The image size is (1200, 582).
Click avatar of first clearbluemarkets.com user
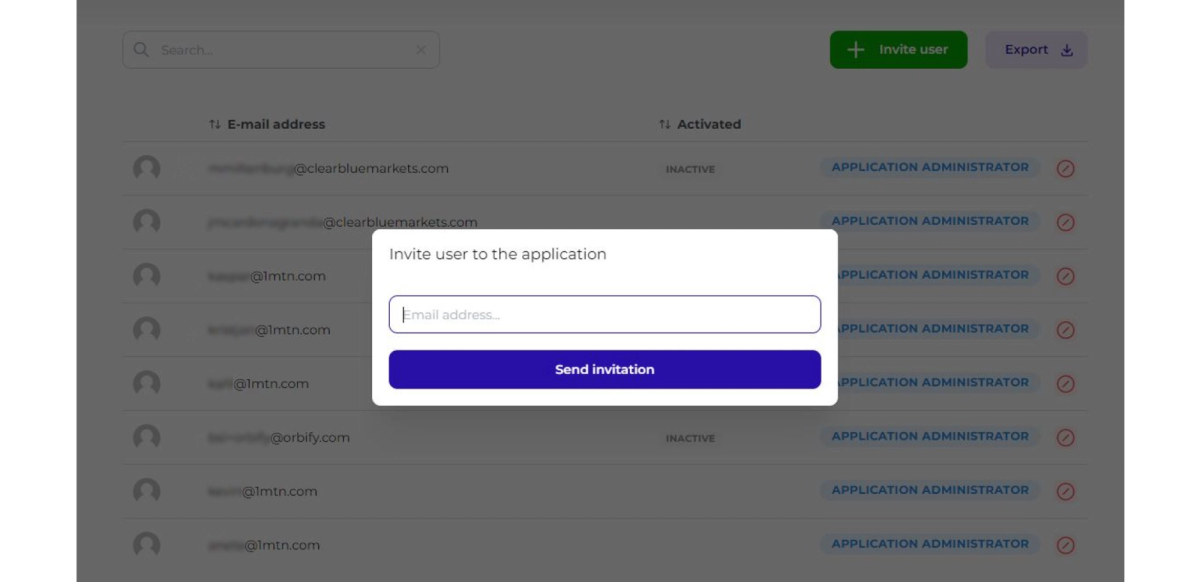[x=147, y=168]
